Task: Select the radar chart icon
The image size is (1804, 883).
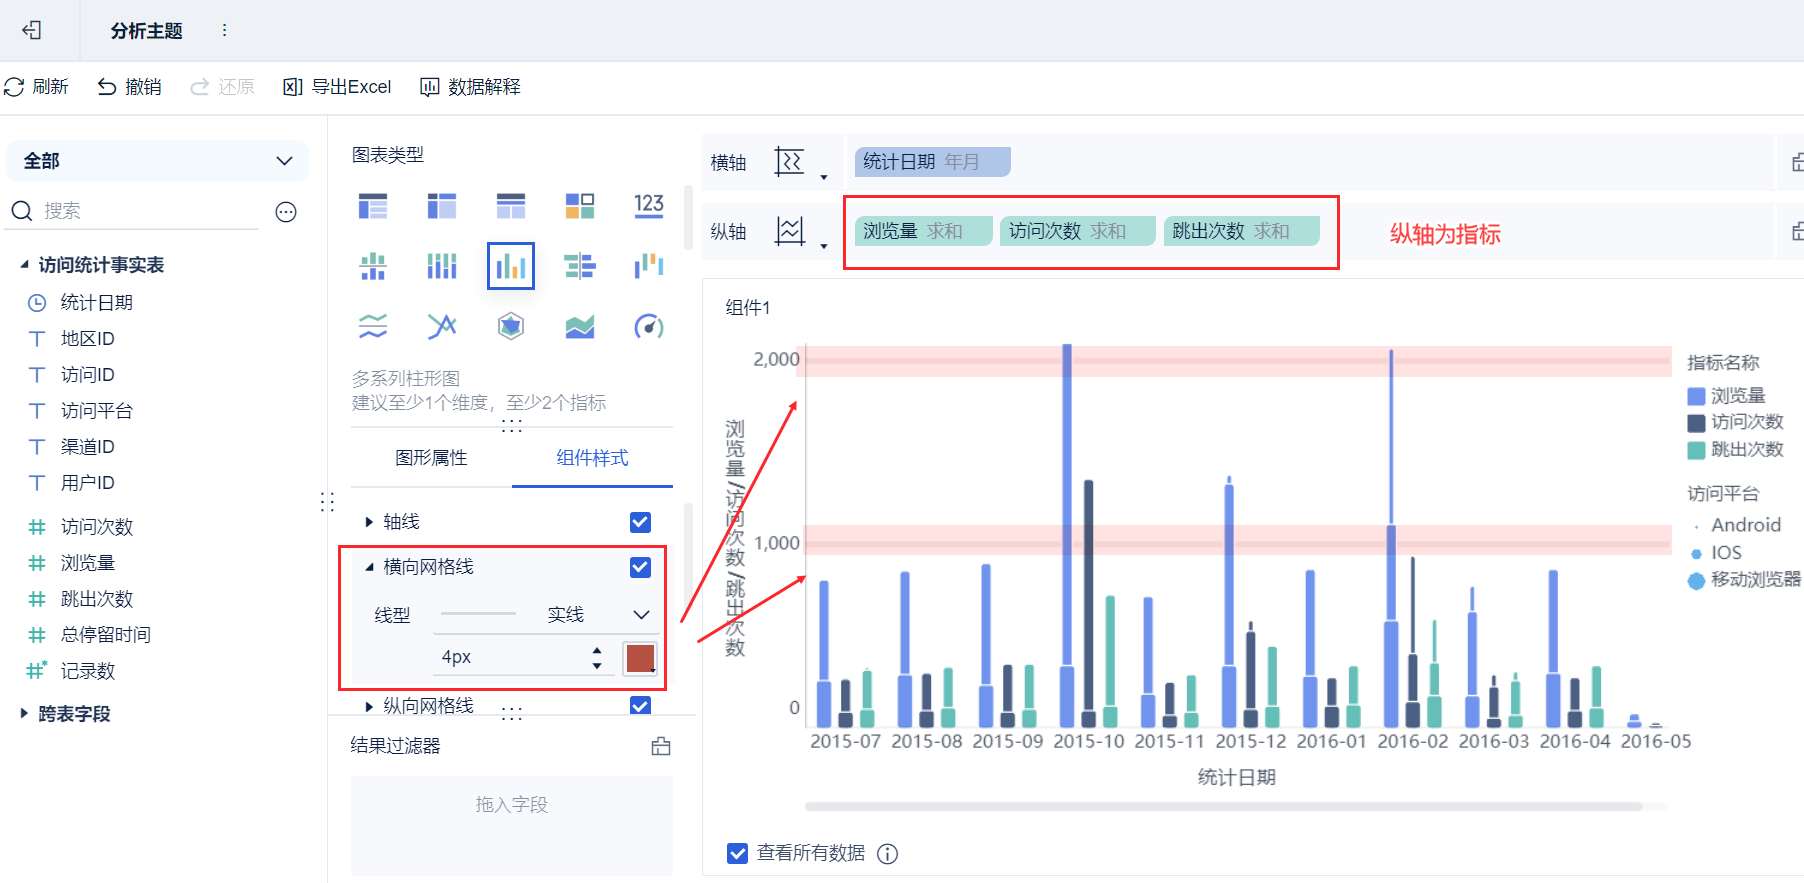Action: point(511,326)
